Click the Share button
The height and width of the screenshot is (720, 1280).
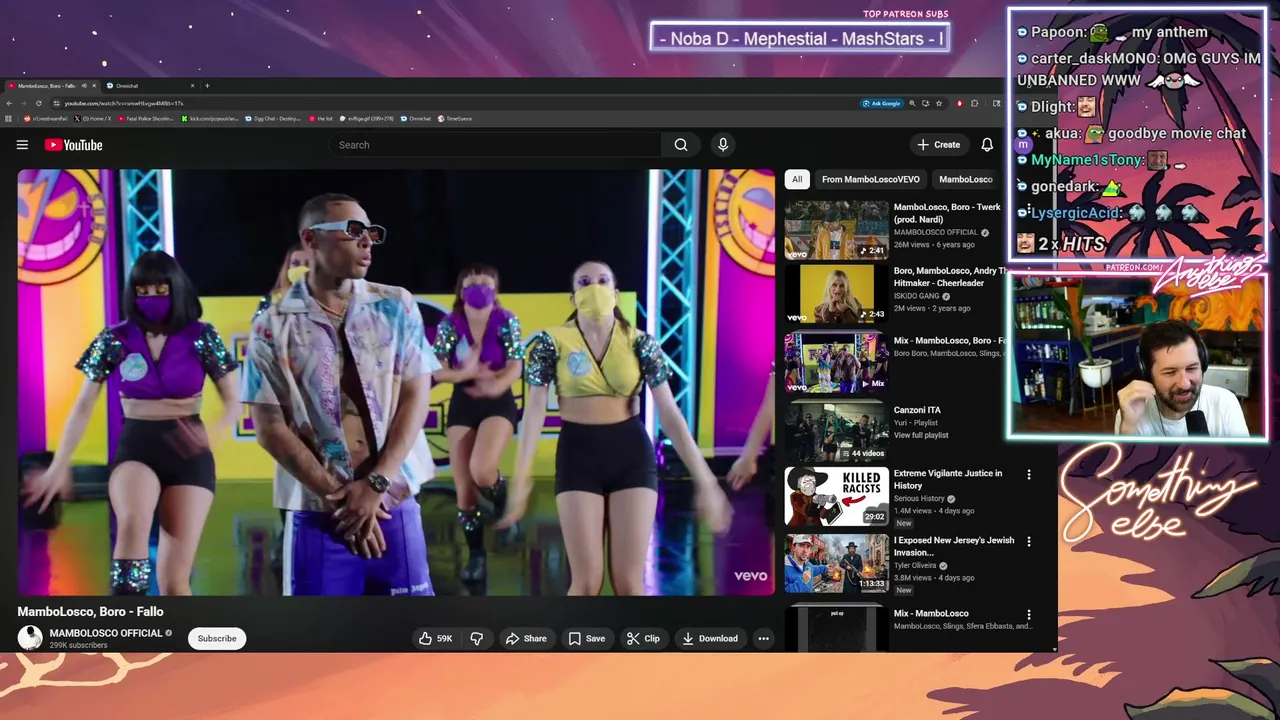point(526,638)
